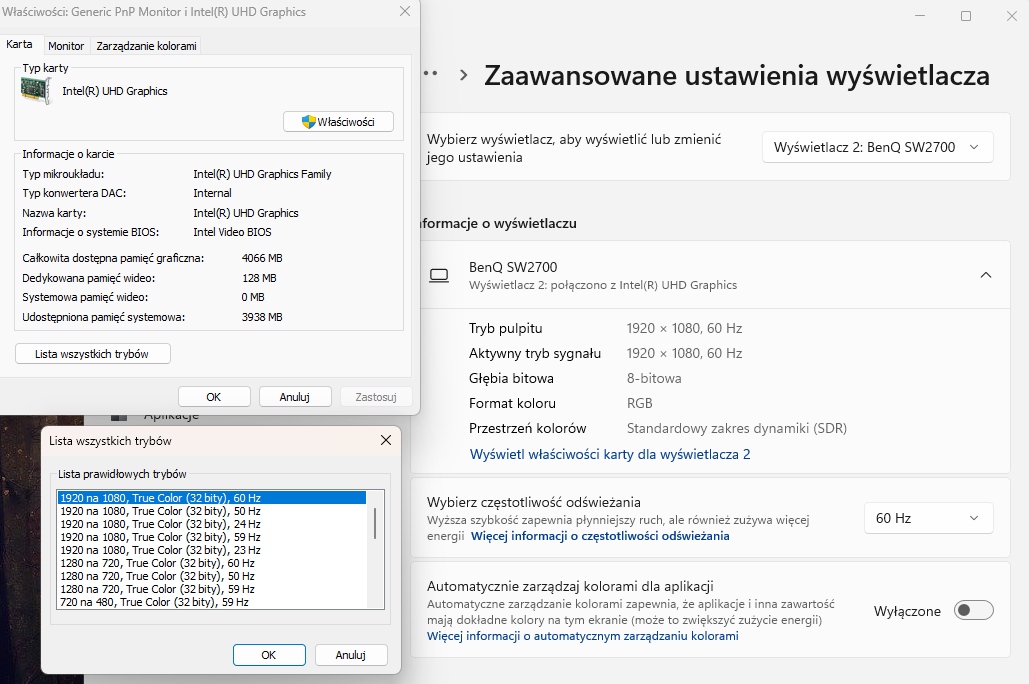Switch to the Monitor tab

[67, 46]
